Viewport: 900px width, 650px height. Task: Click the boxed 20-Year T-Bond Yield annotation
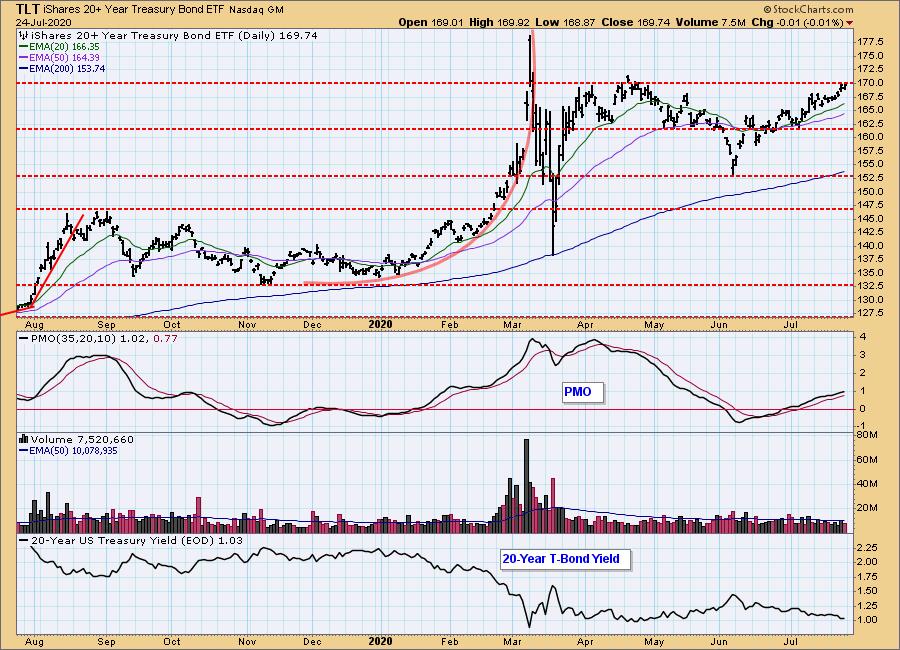coord(565,559)
